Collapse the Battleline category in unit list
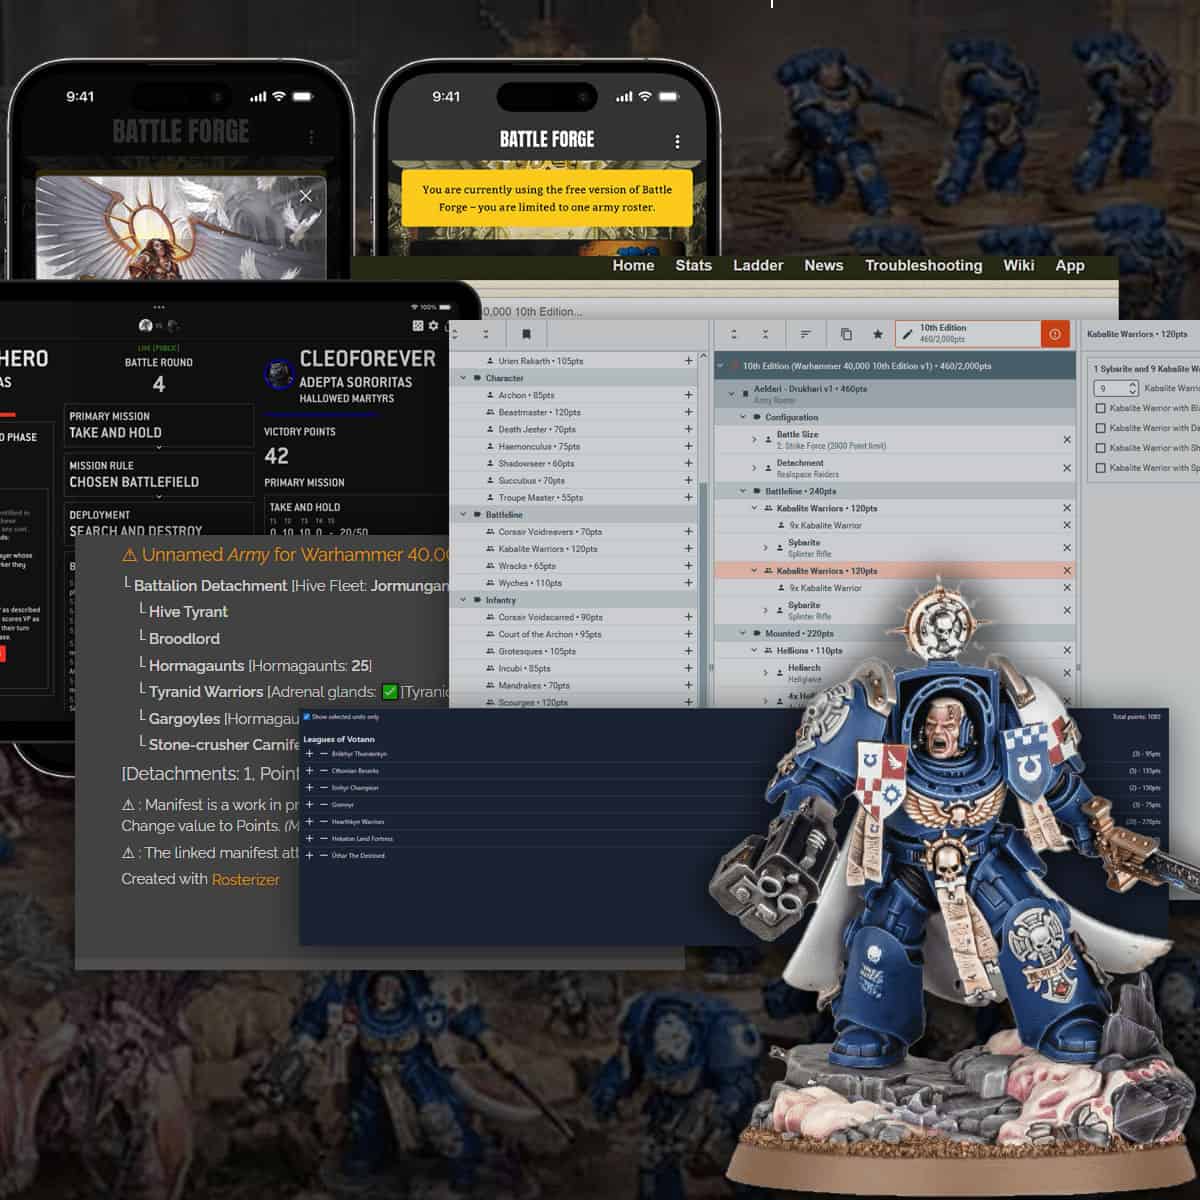 coord(463,515)
